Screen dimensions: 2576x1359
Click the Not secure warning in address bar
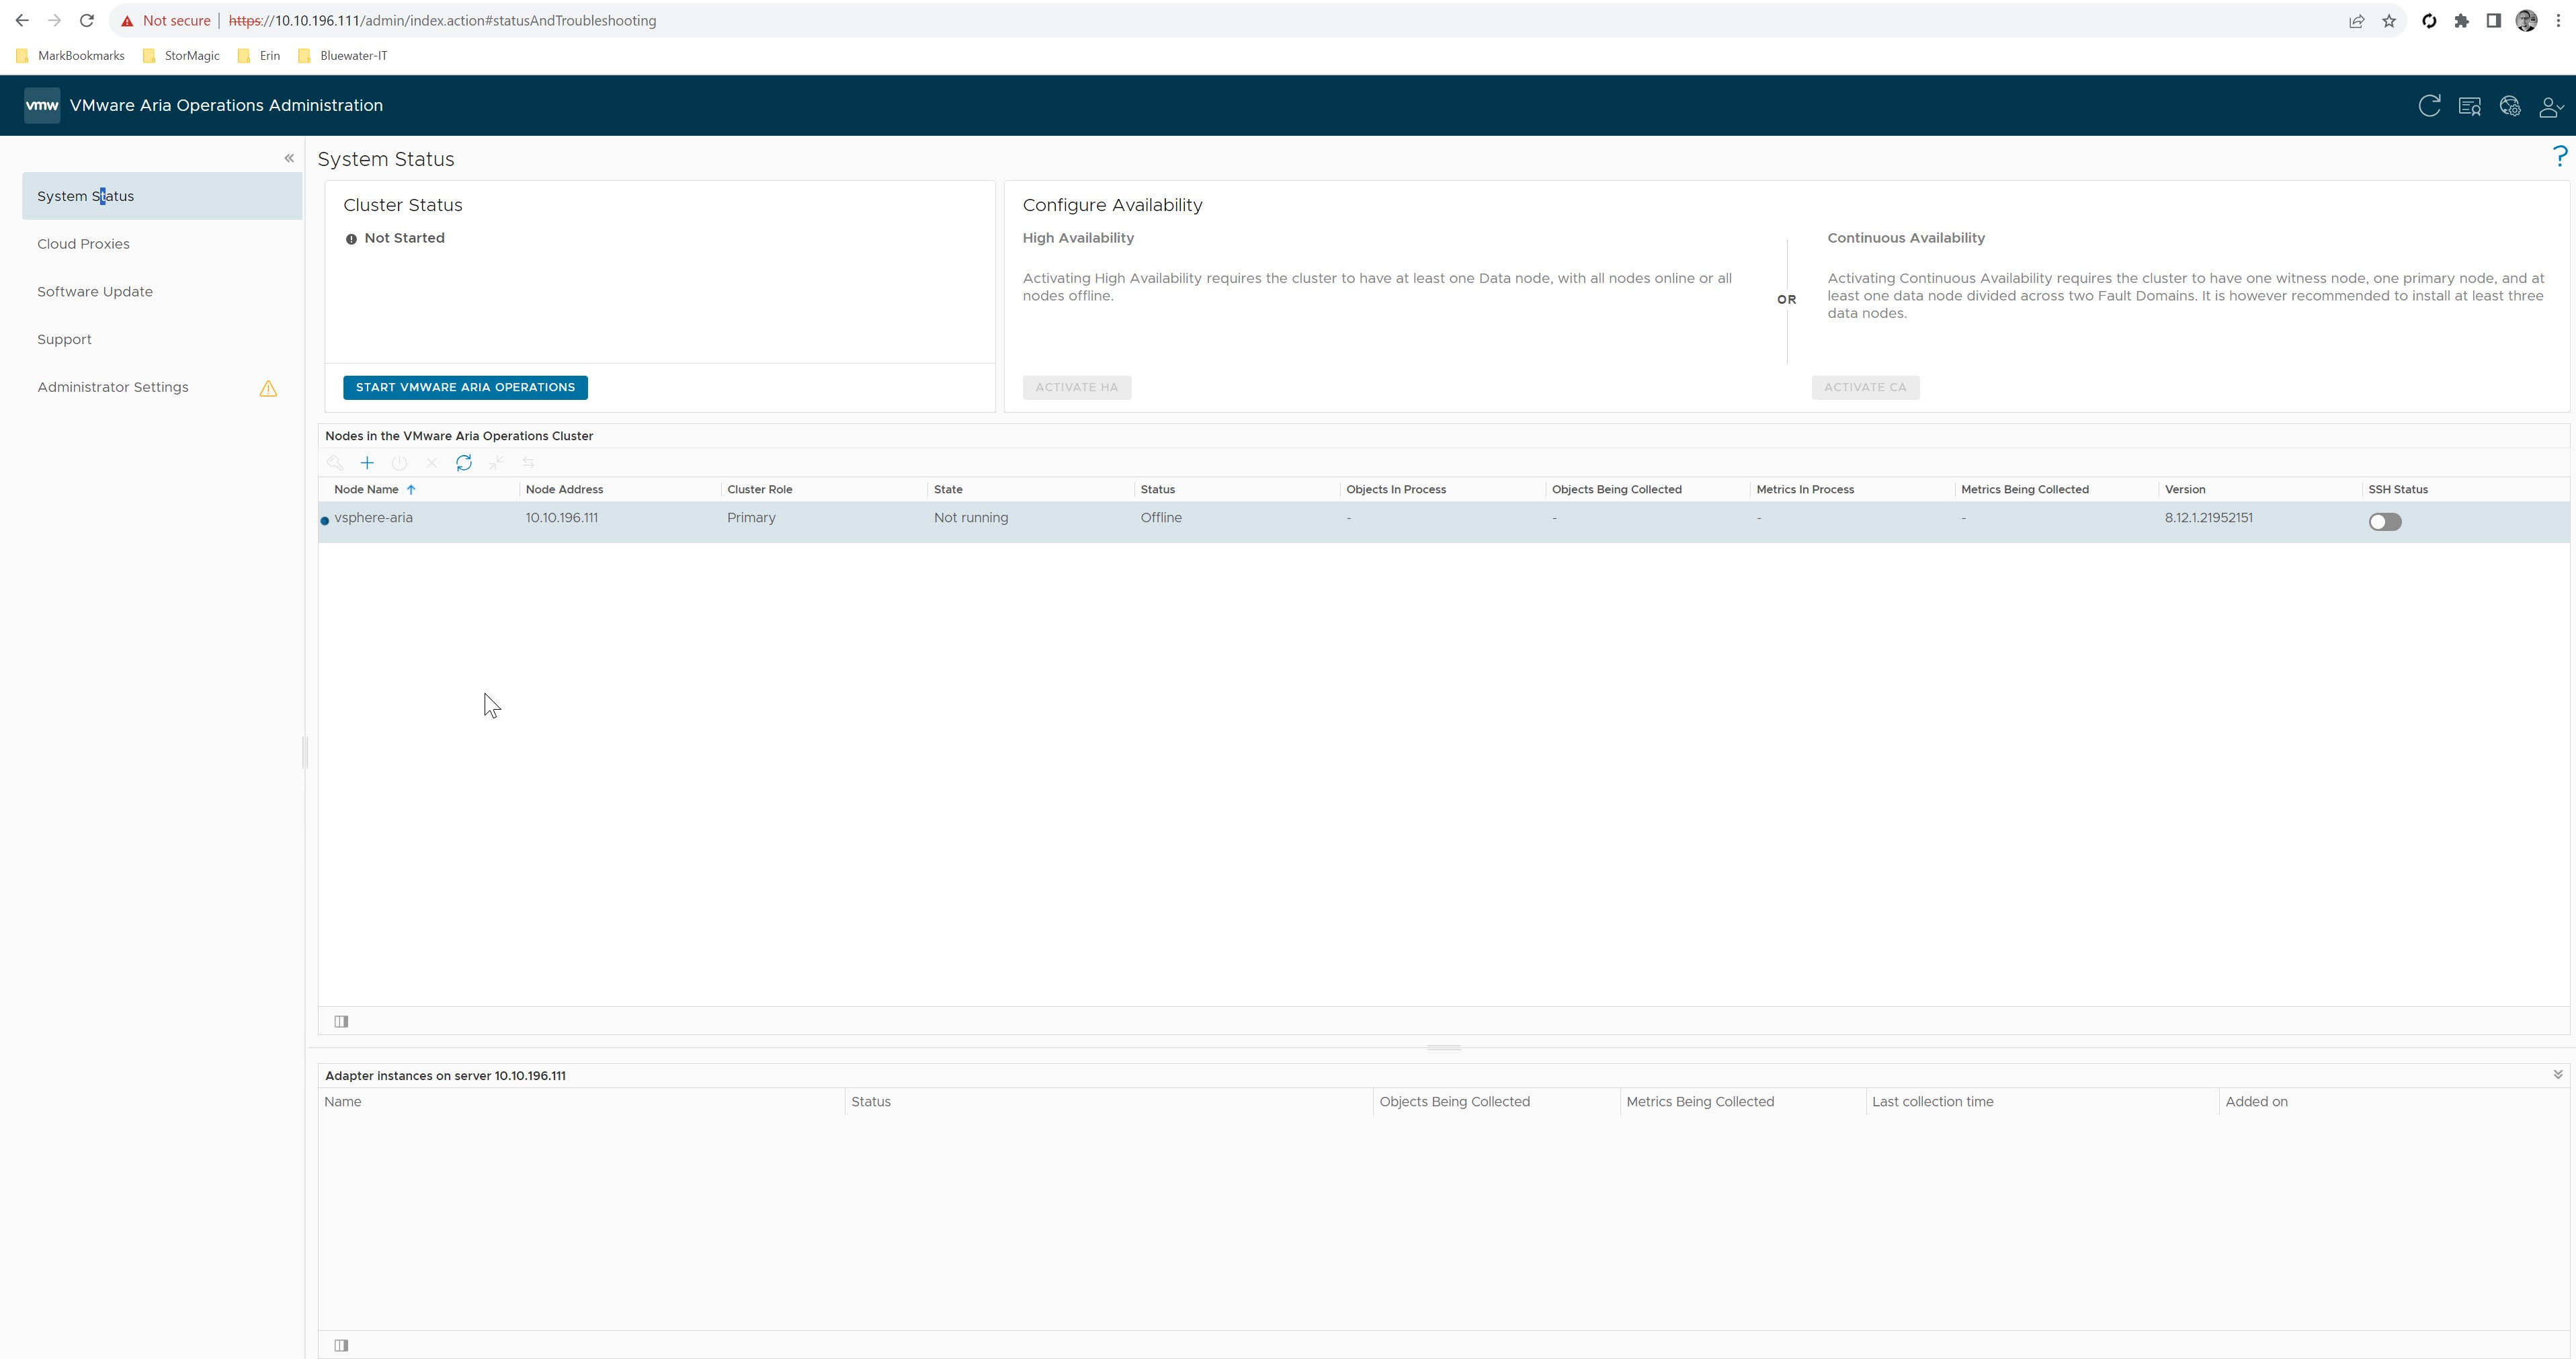point(166,20)
